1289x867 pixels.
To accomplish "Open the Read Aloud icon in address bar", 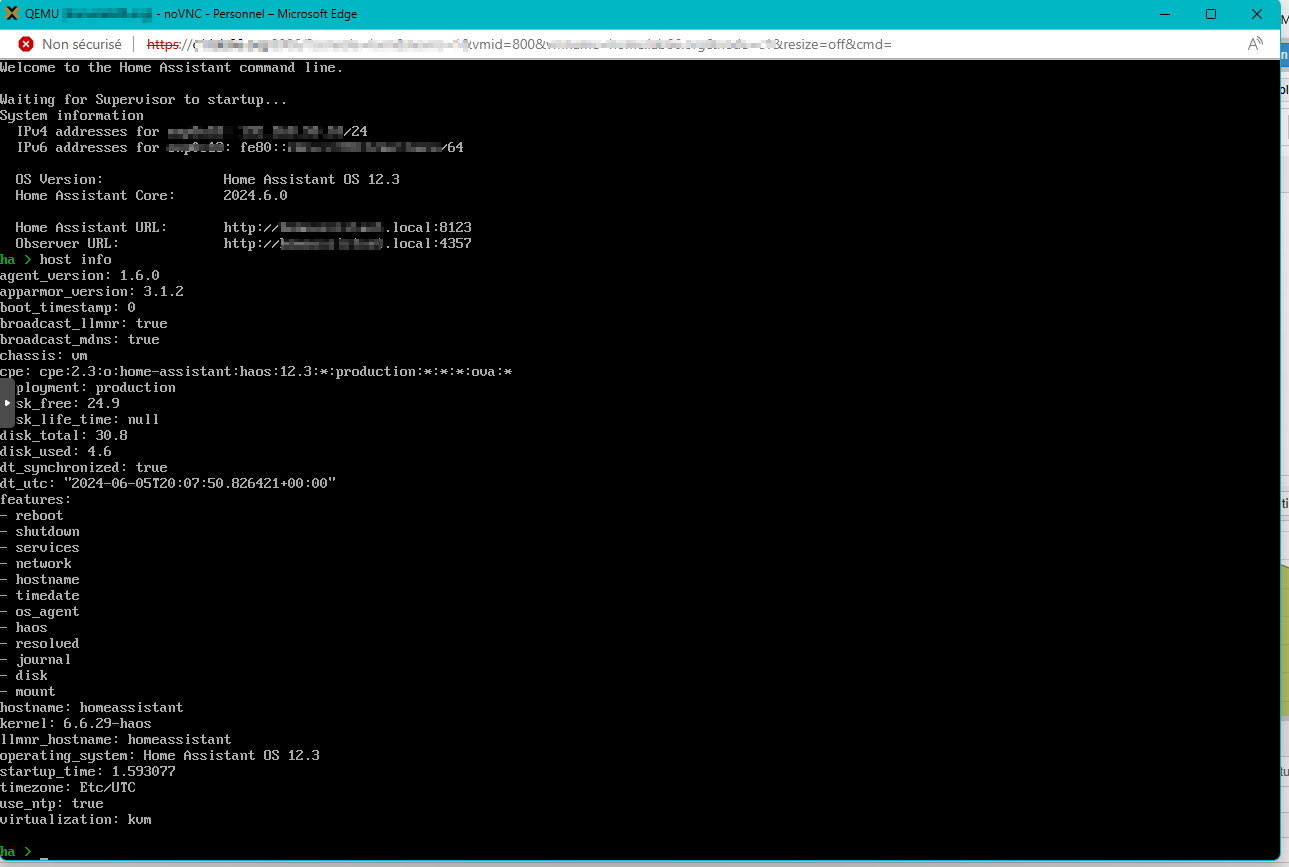I will [x=1255, y=44].
